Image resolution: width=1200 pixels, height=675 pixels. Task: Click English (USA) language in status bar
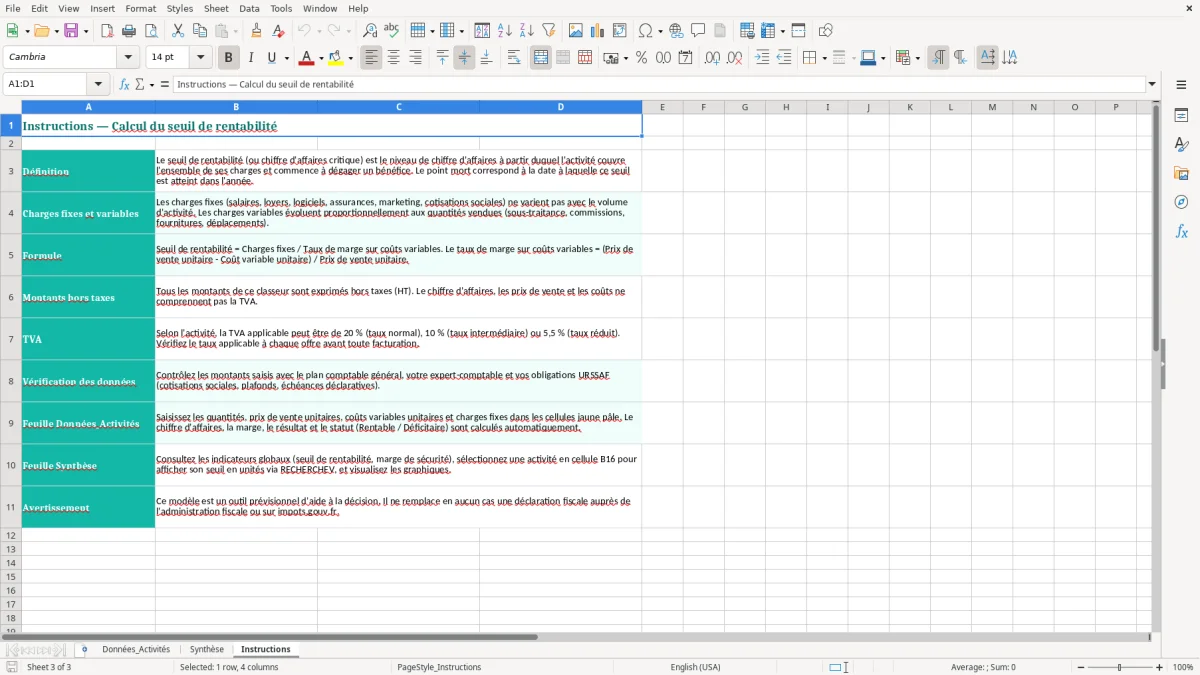(x=695, y=667)
